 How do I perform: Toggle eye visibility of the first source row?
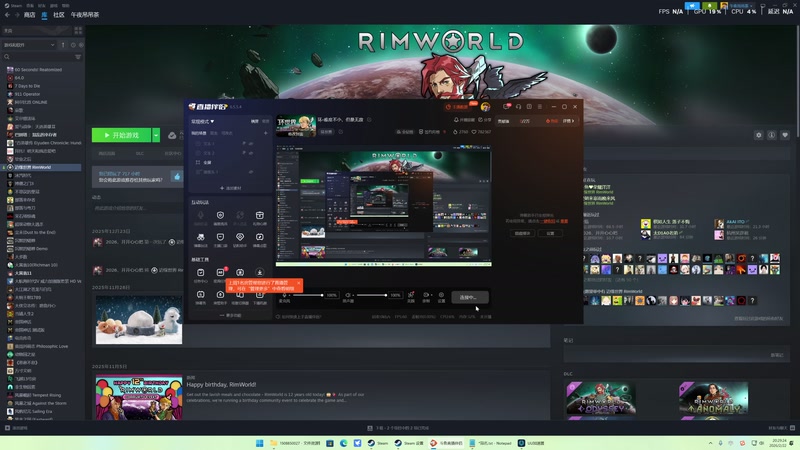(x=251, y=144)
